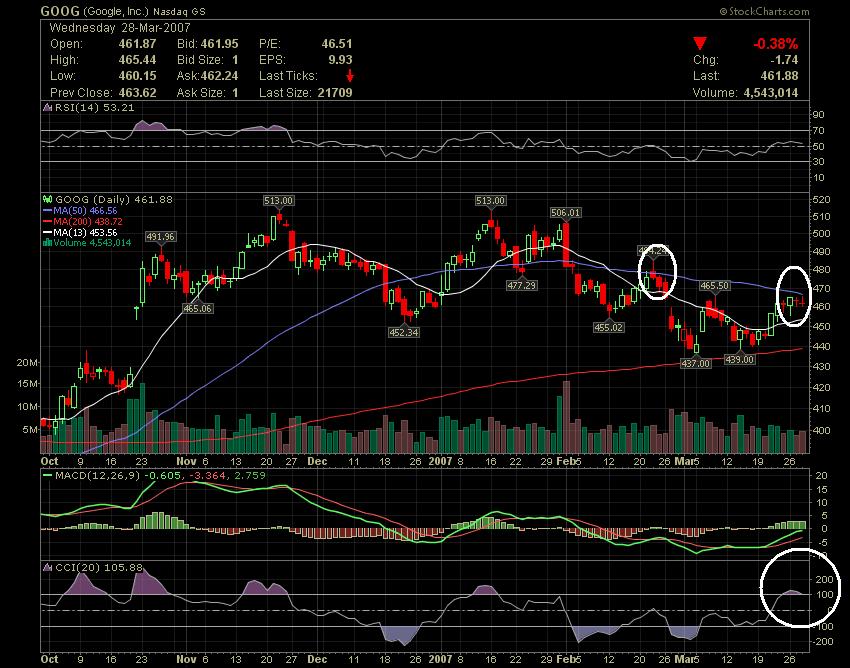Click the High value 465.44
850x668 pixels.
coord(137,60)
